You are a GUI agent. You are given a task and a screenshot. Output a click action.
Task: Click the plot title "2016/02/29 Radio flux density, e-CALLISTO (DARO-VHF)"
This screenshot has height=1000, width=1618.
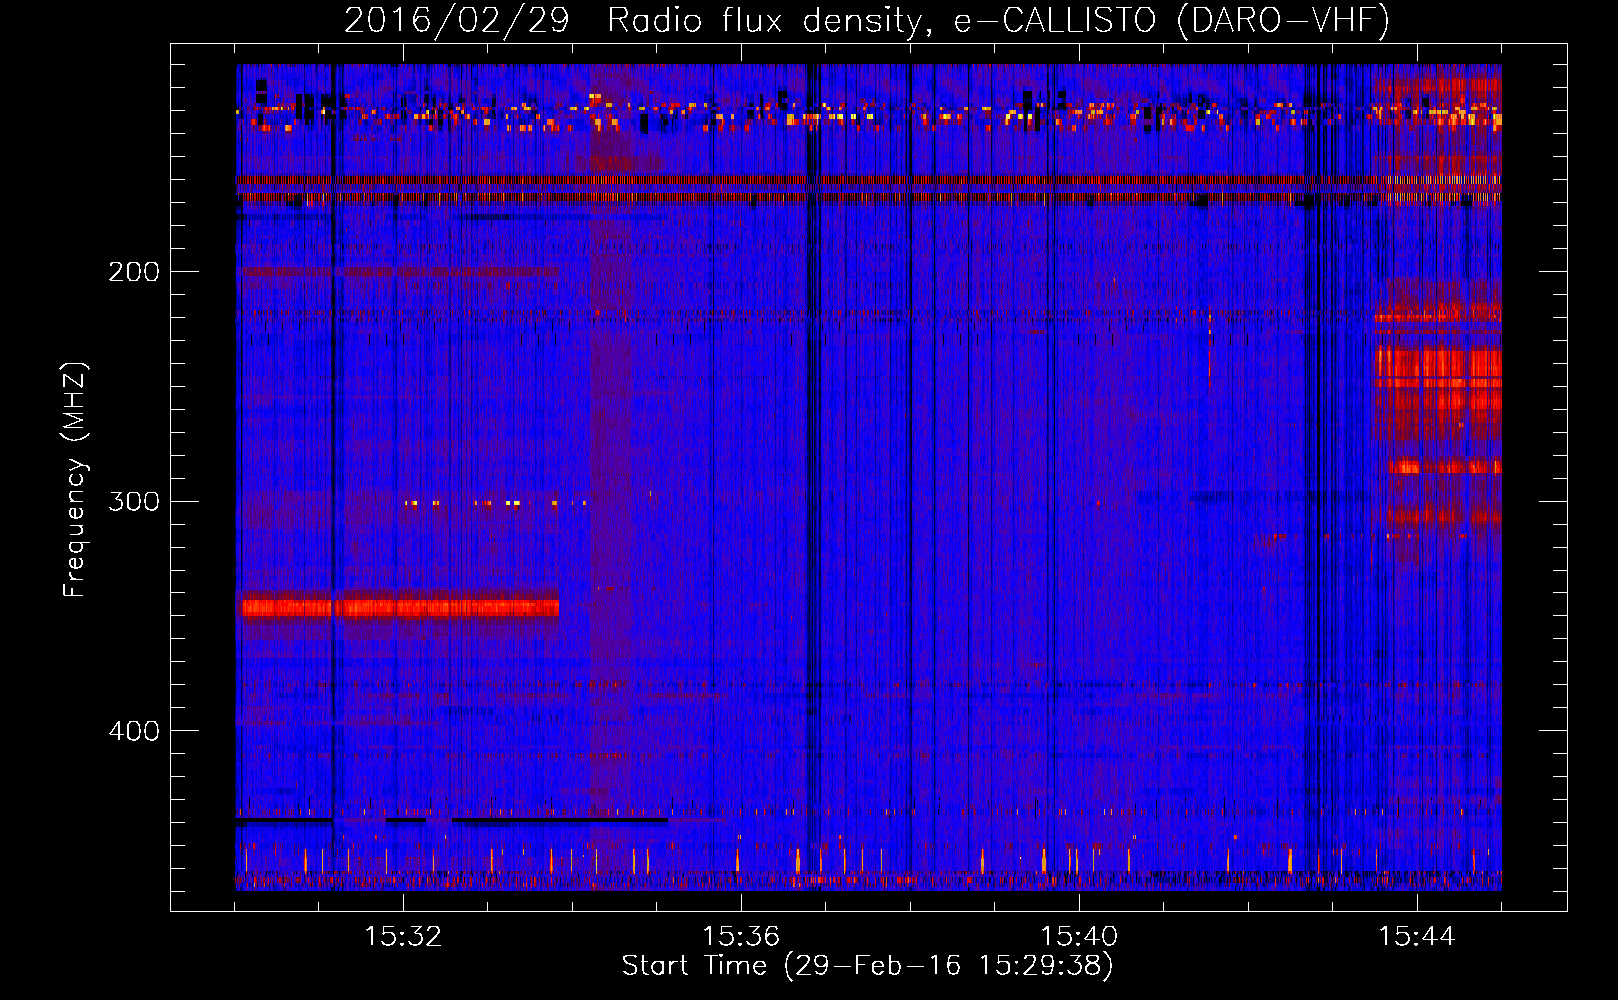point(867,20)
